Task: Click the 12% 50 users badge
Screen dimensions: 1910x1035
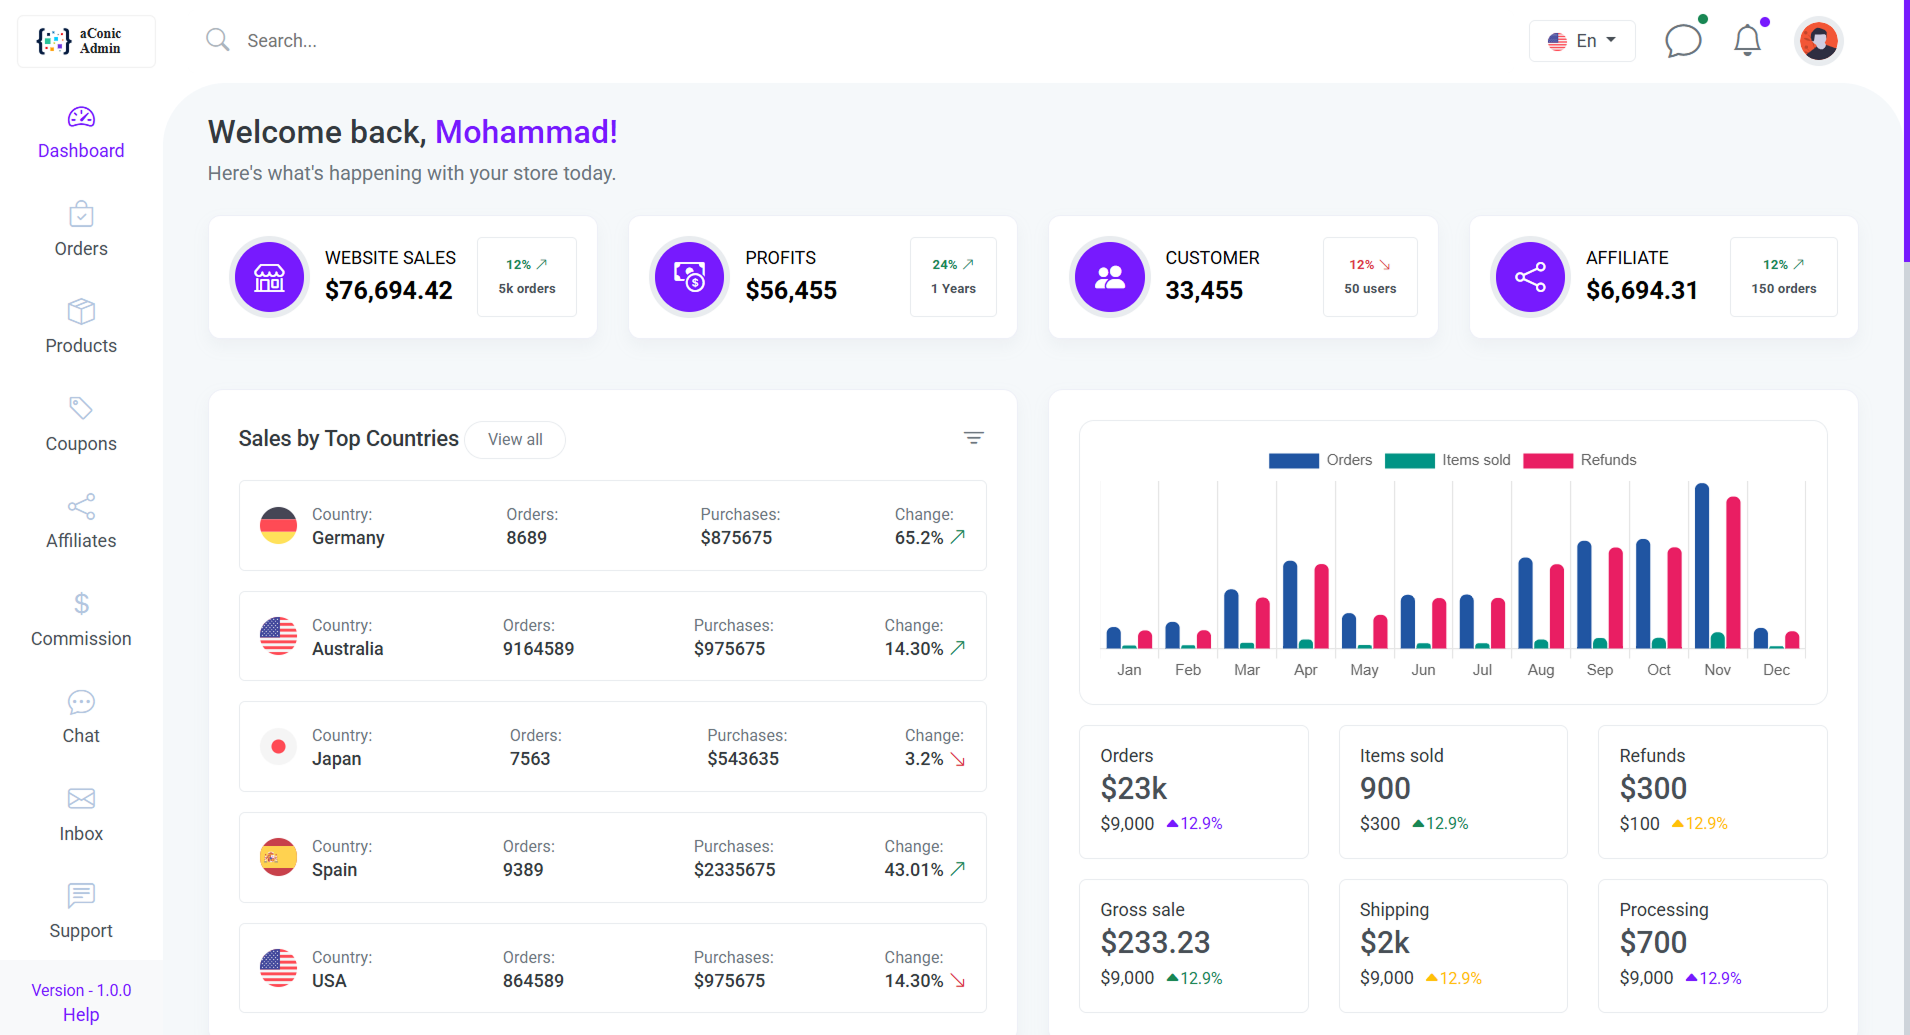Action: pyautogui.click(x=1370, y=277)
